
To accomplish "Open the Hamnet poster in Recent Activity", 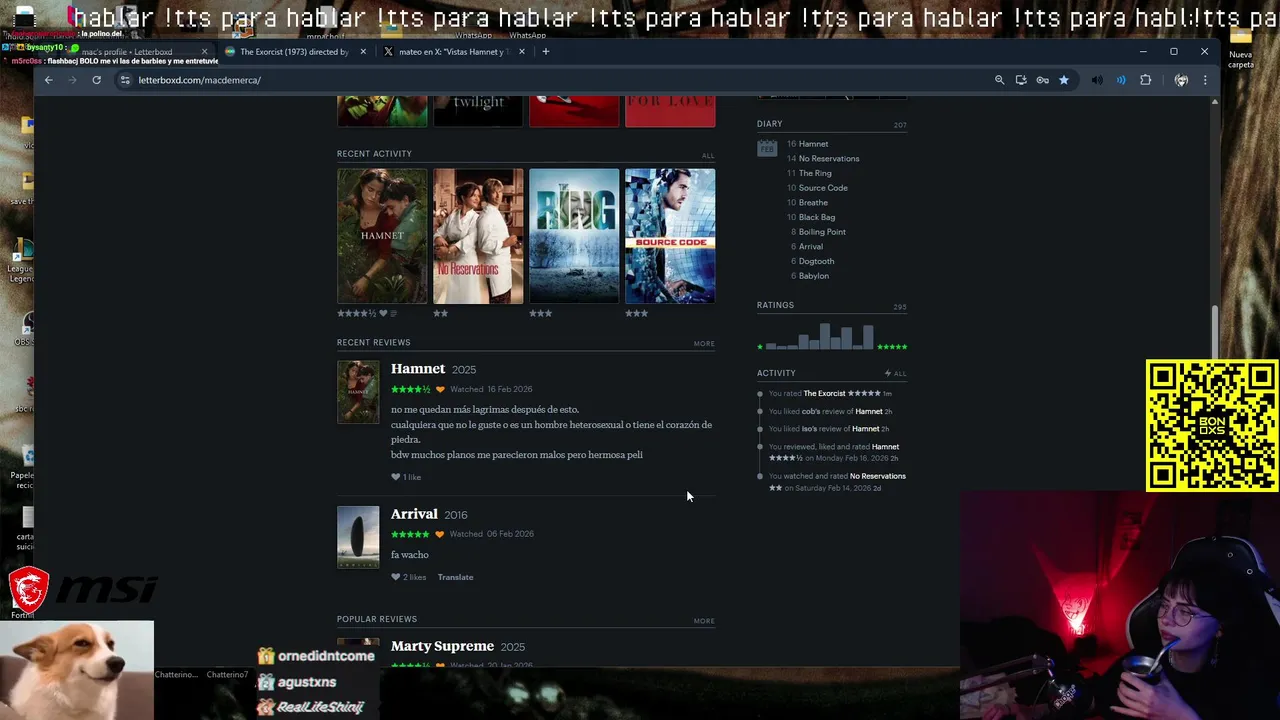I will [382, 236].
